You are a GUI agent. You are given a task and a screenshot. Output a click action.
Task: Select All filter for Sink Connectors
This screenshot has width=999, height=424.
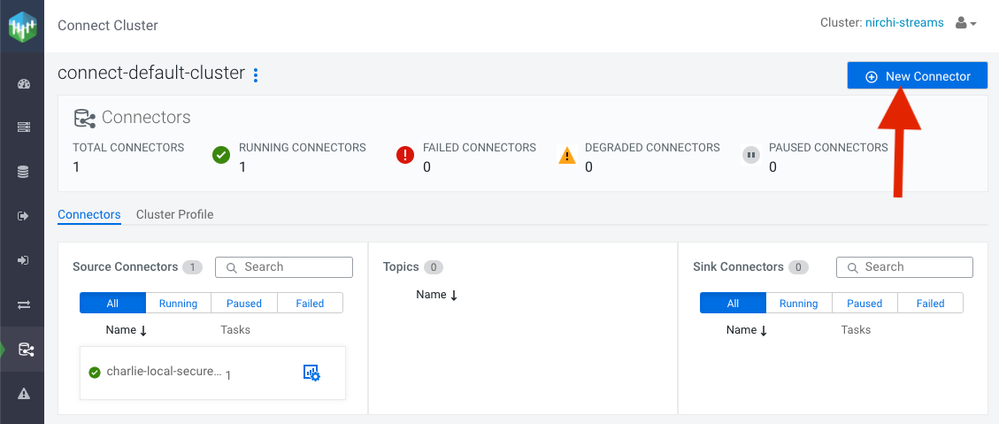pyautogui.click(x=733, y=303)
